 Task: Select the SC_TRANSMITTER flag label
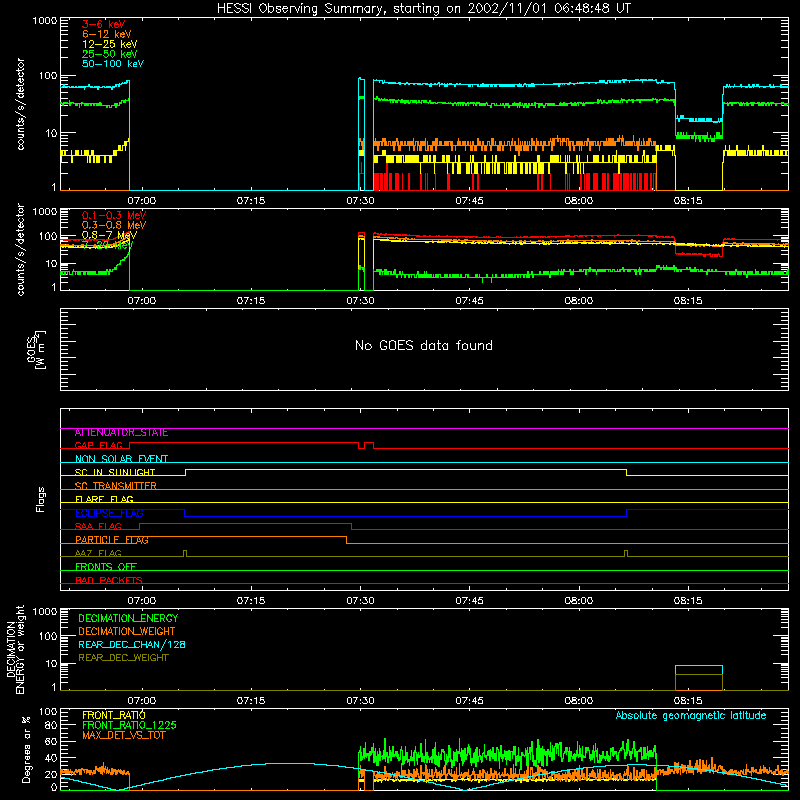coord(116,486)
